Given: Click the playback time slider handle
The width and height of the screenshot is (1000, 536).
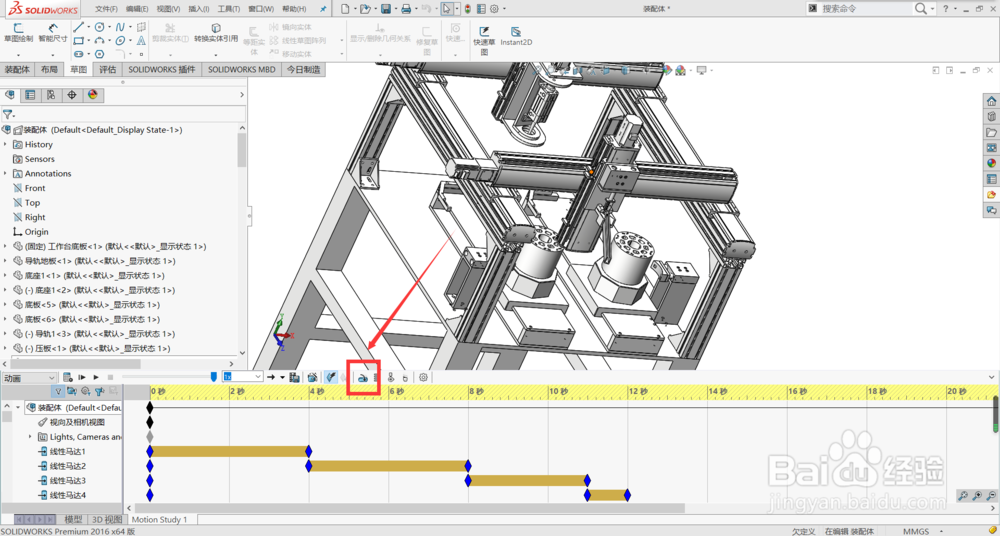Looking at the screenshot, I should pos(214,377).
